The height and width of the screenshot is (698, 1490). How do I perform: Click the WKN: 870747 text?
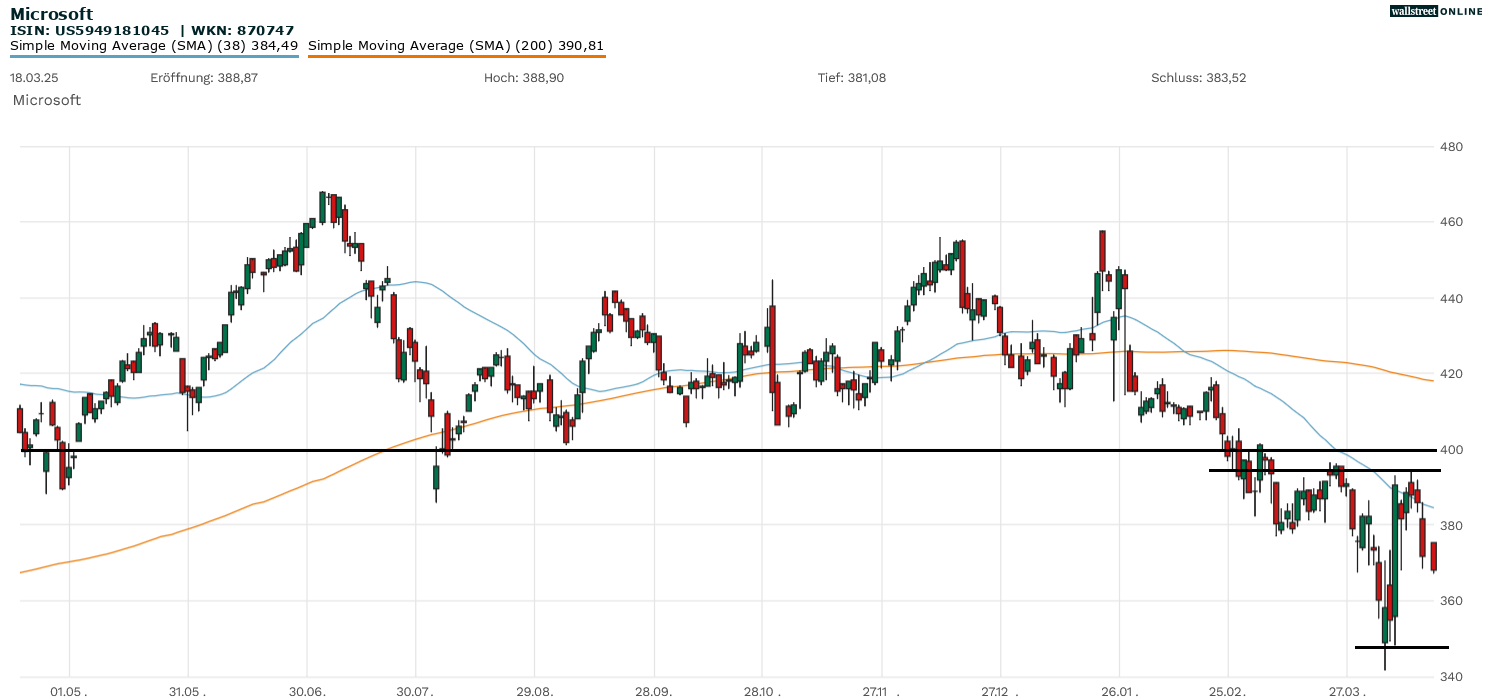coord(245,31)
